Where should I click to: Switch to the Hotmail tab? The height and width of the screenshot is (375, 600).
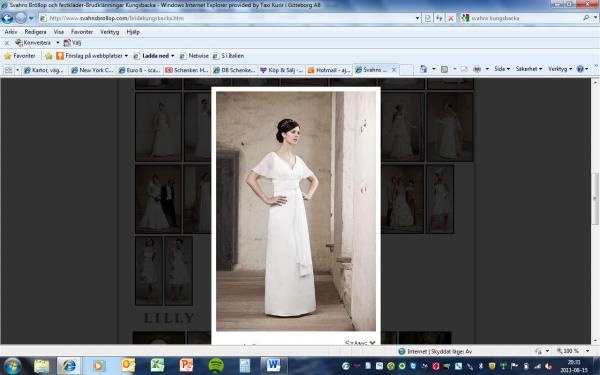[x=329, y=70]
